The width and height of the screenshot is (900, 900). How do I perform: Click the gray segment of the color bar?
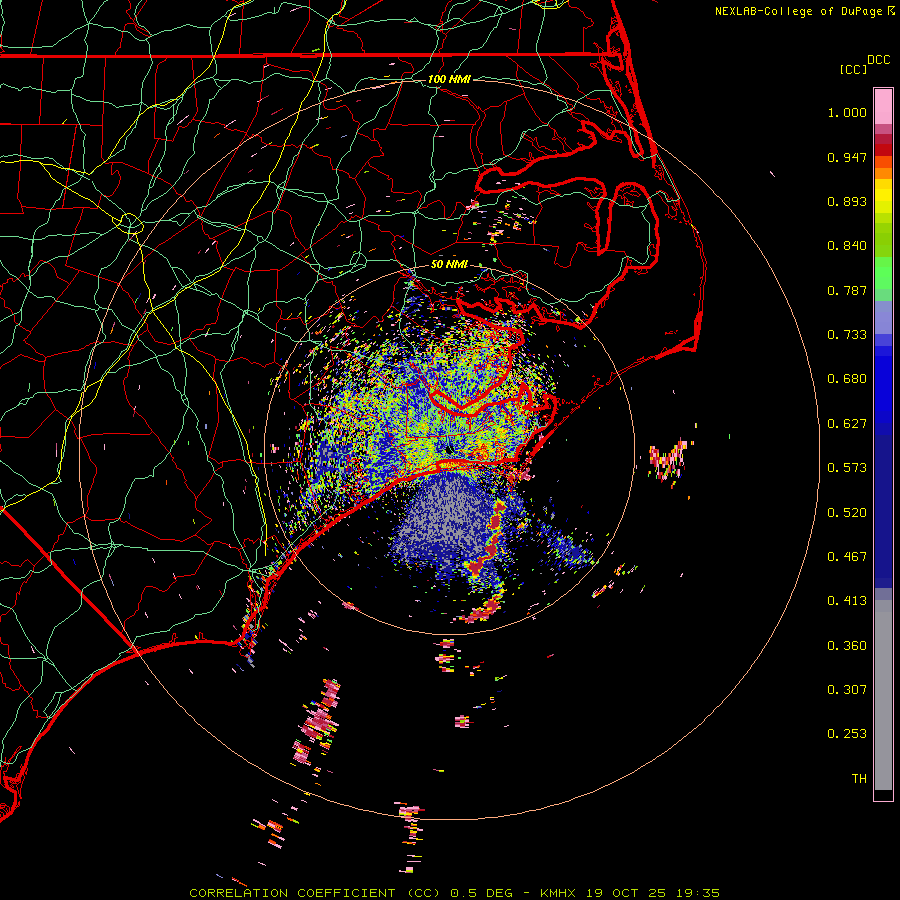(x=883, y=695)
